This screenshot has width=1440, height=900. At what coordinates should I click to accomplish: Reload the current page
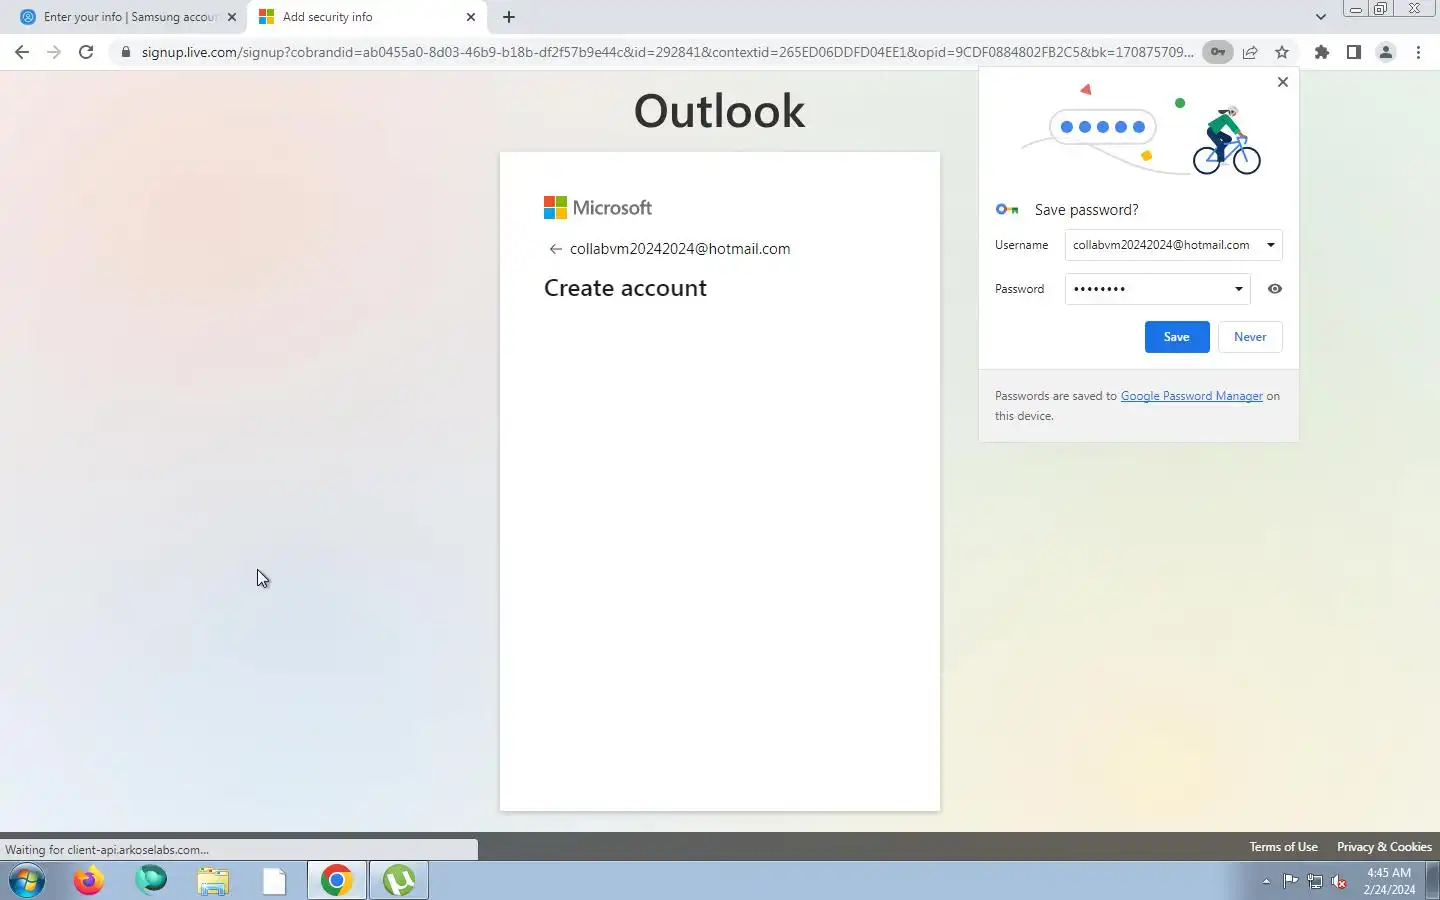86,52
